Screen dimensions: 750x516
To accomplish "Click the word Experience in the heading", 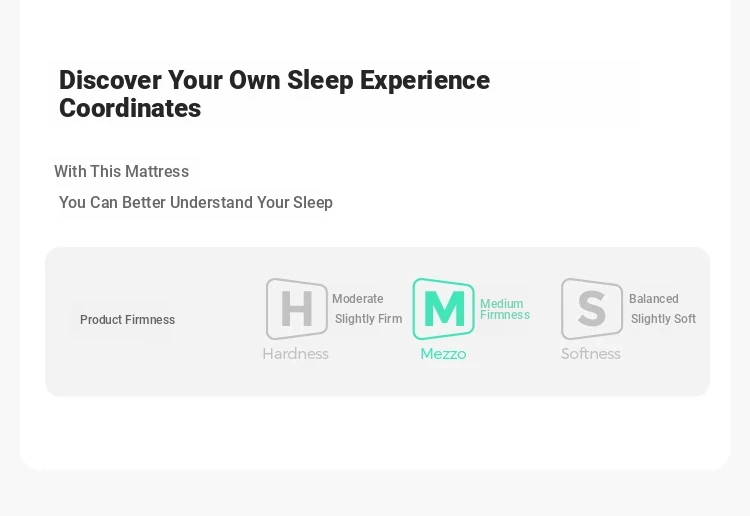I will click(x=425, y=80).
